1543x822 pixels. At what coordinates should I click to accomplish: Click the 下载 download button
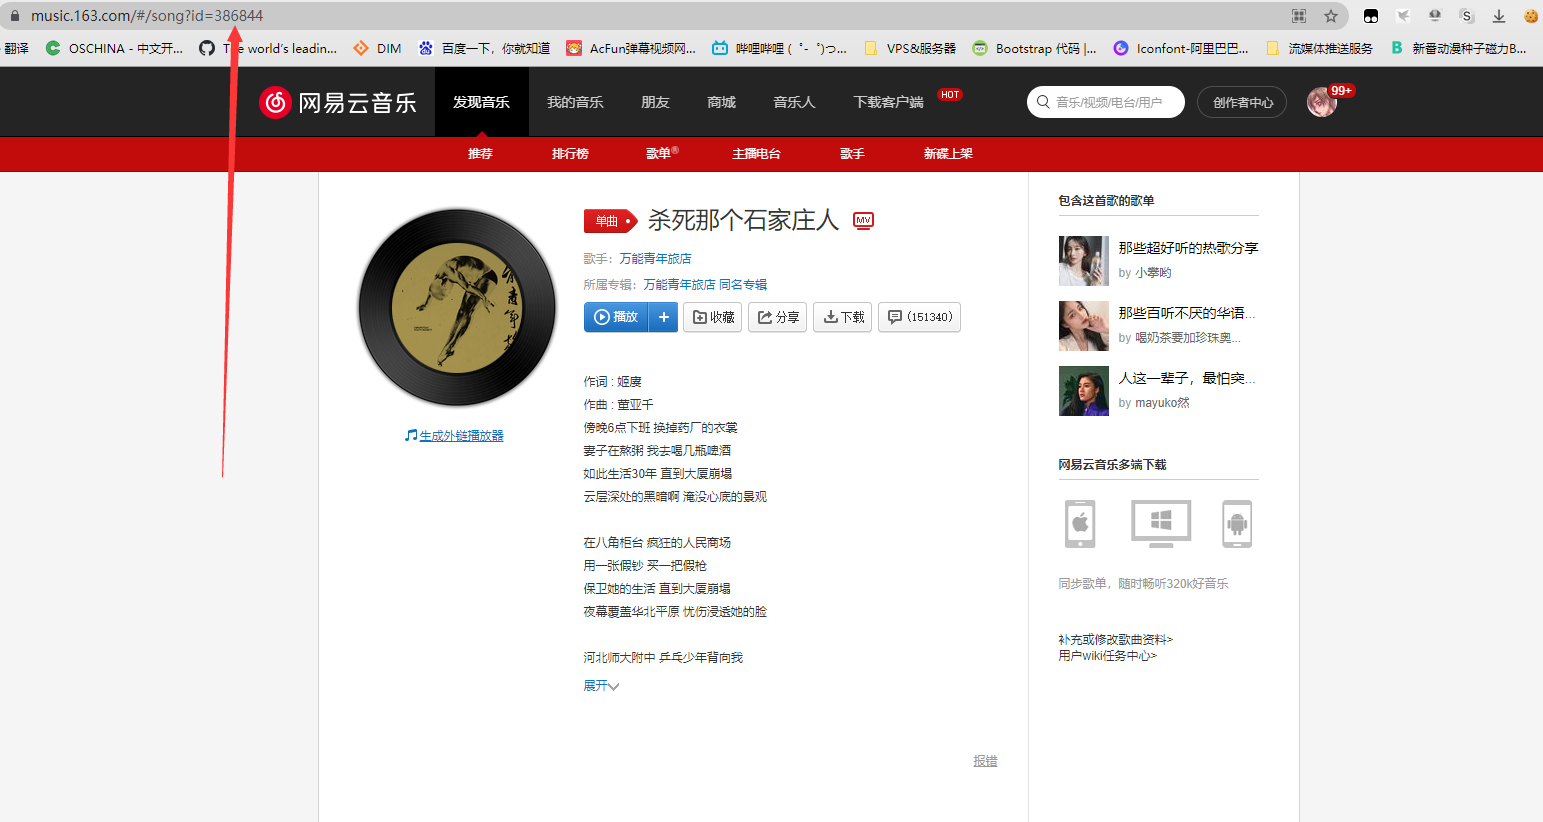pyautogui.click(x=843, y=317)
